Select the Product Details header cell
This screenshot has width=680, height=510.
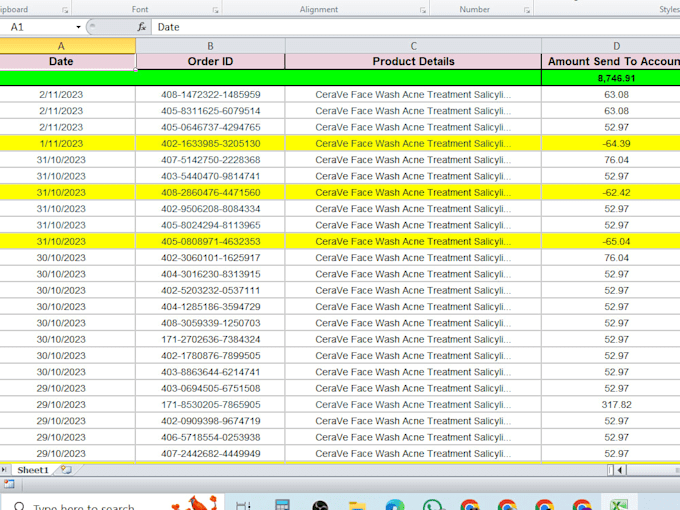click(x=413, y=61)
